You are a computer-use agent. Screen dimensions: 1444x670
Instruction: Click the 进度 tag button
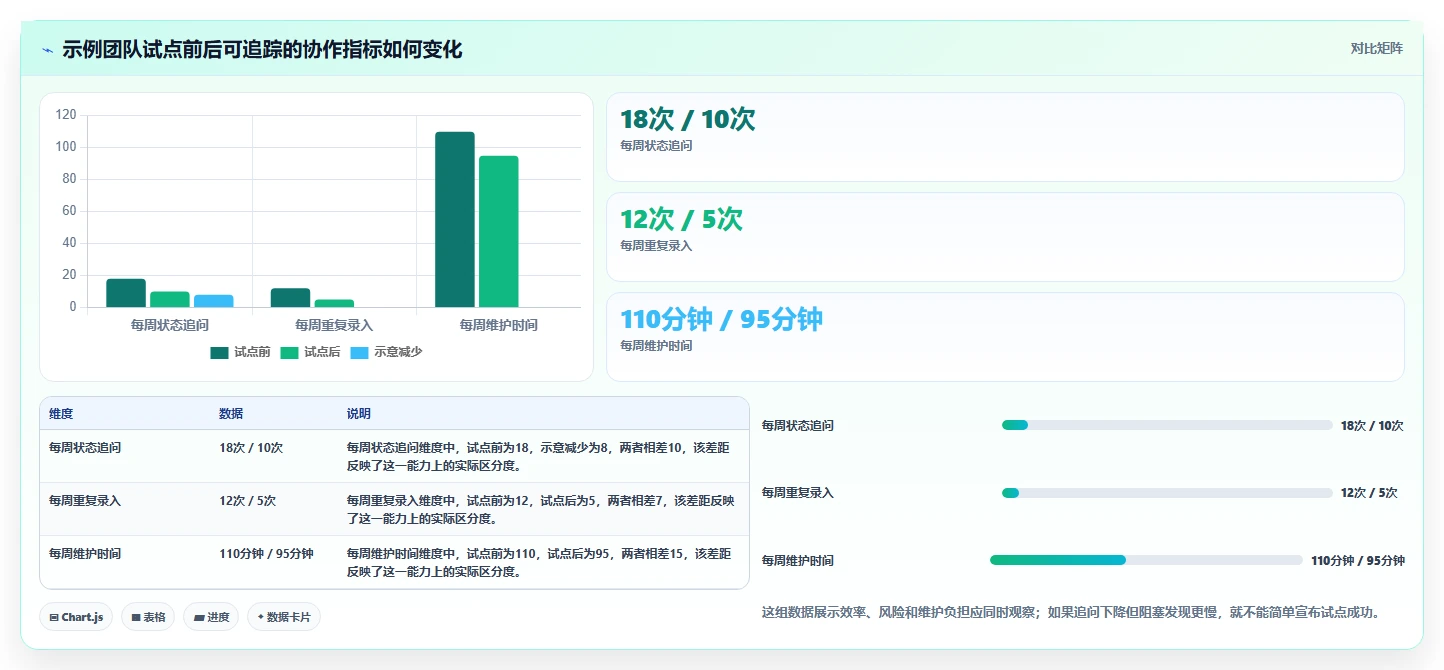tap(211, 617)
